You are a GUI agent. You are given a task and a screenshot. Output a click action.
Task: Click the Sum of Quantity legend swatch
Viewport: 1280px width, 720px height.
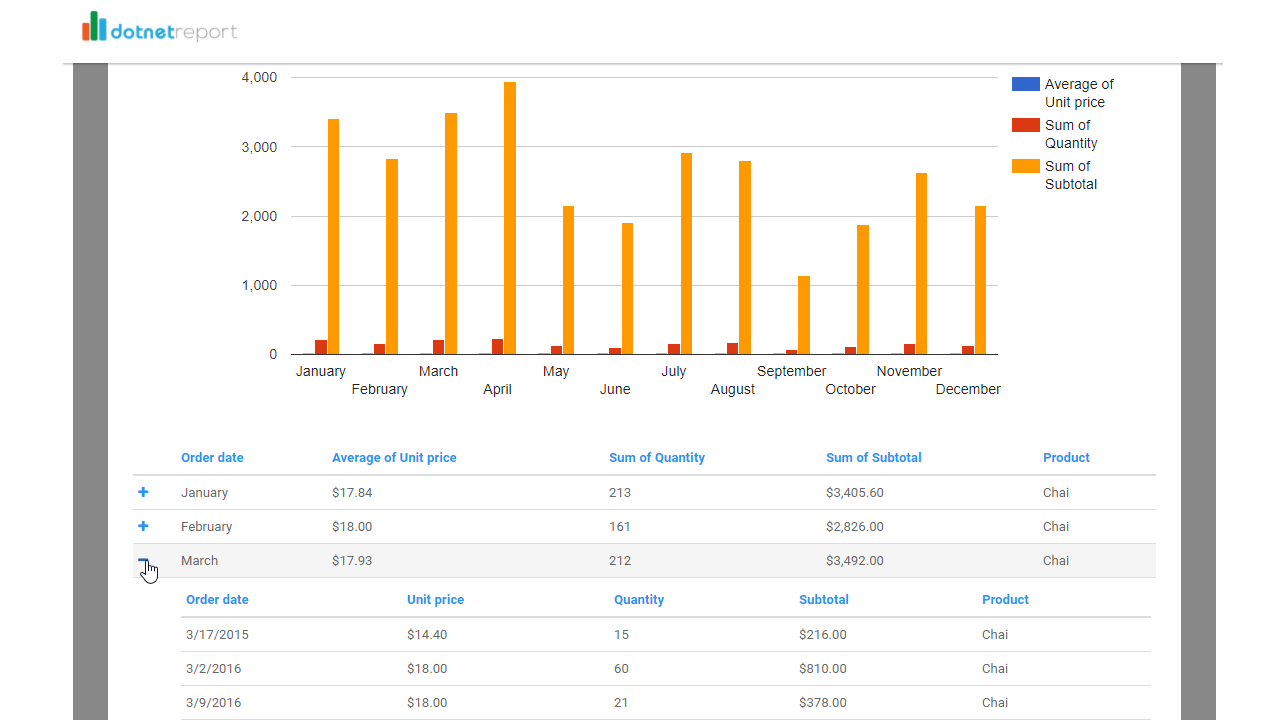(x=1026, y=125)
